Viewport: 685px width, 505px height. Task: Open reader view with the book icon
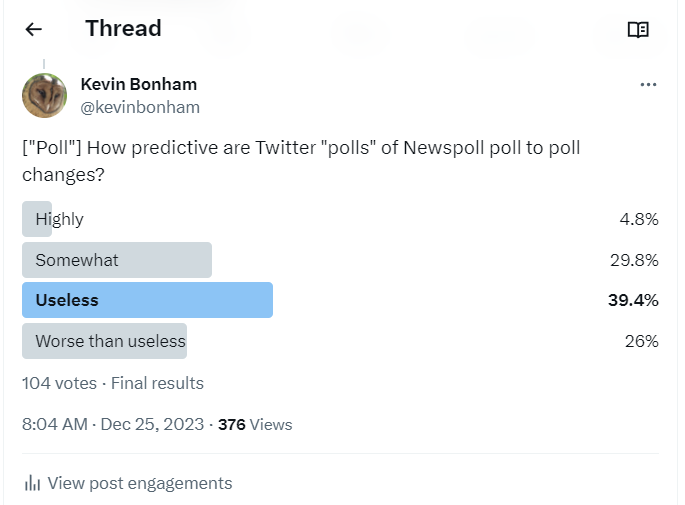coord(638,30)
